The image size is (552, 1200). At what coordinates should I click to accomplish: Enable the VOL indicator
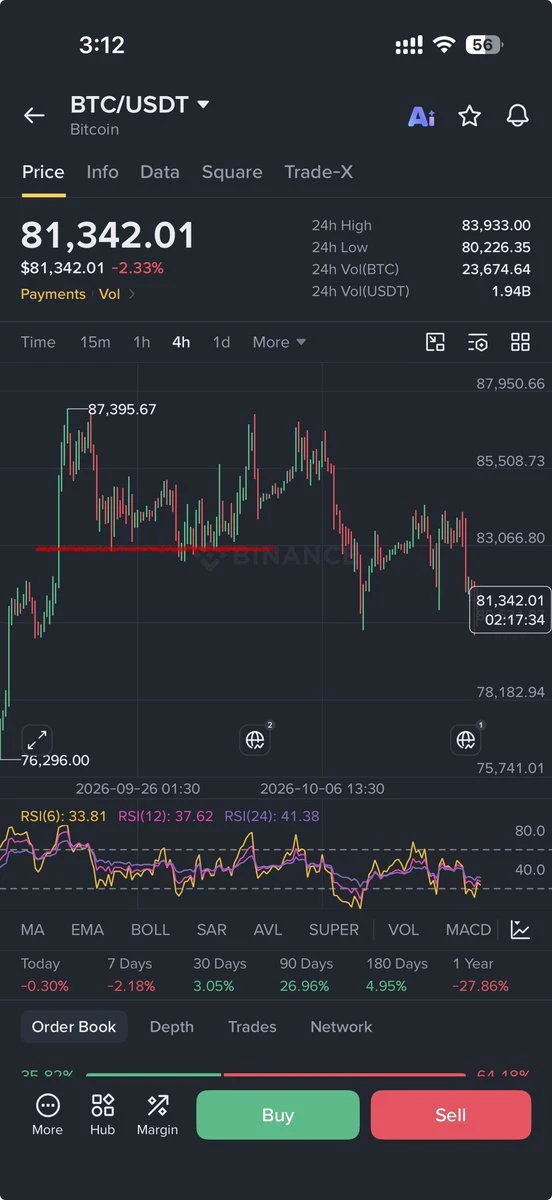click(x=403, y=930)
